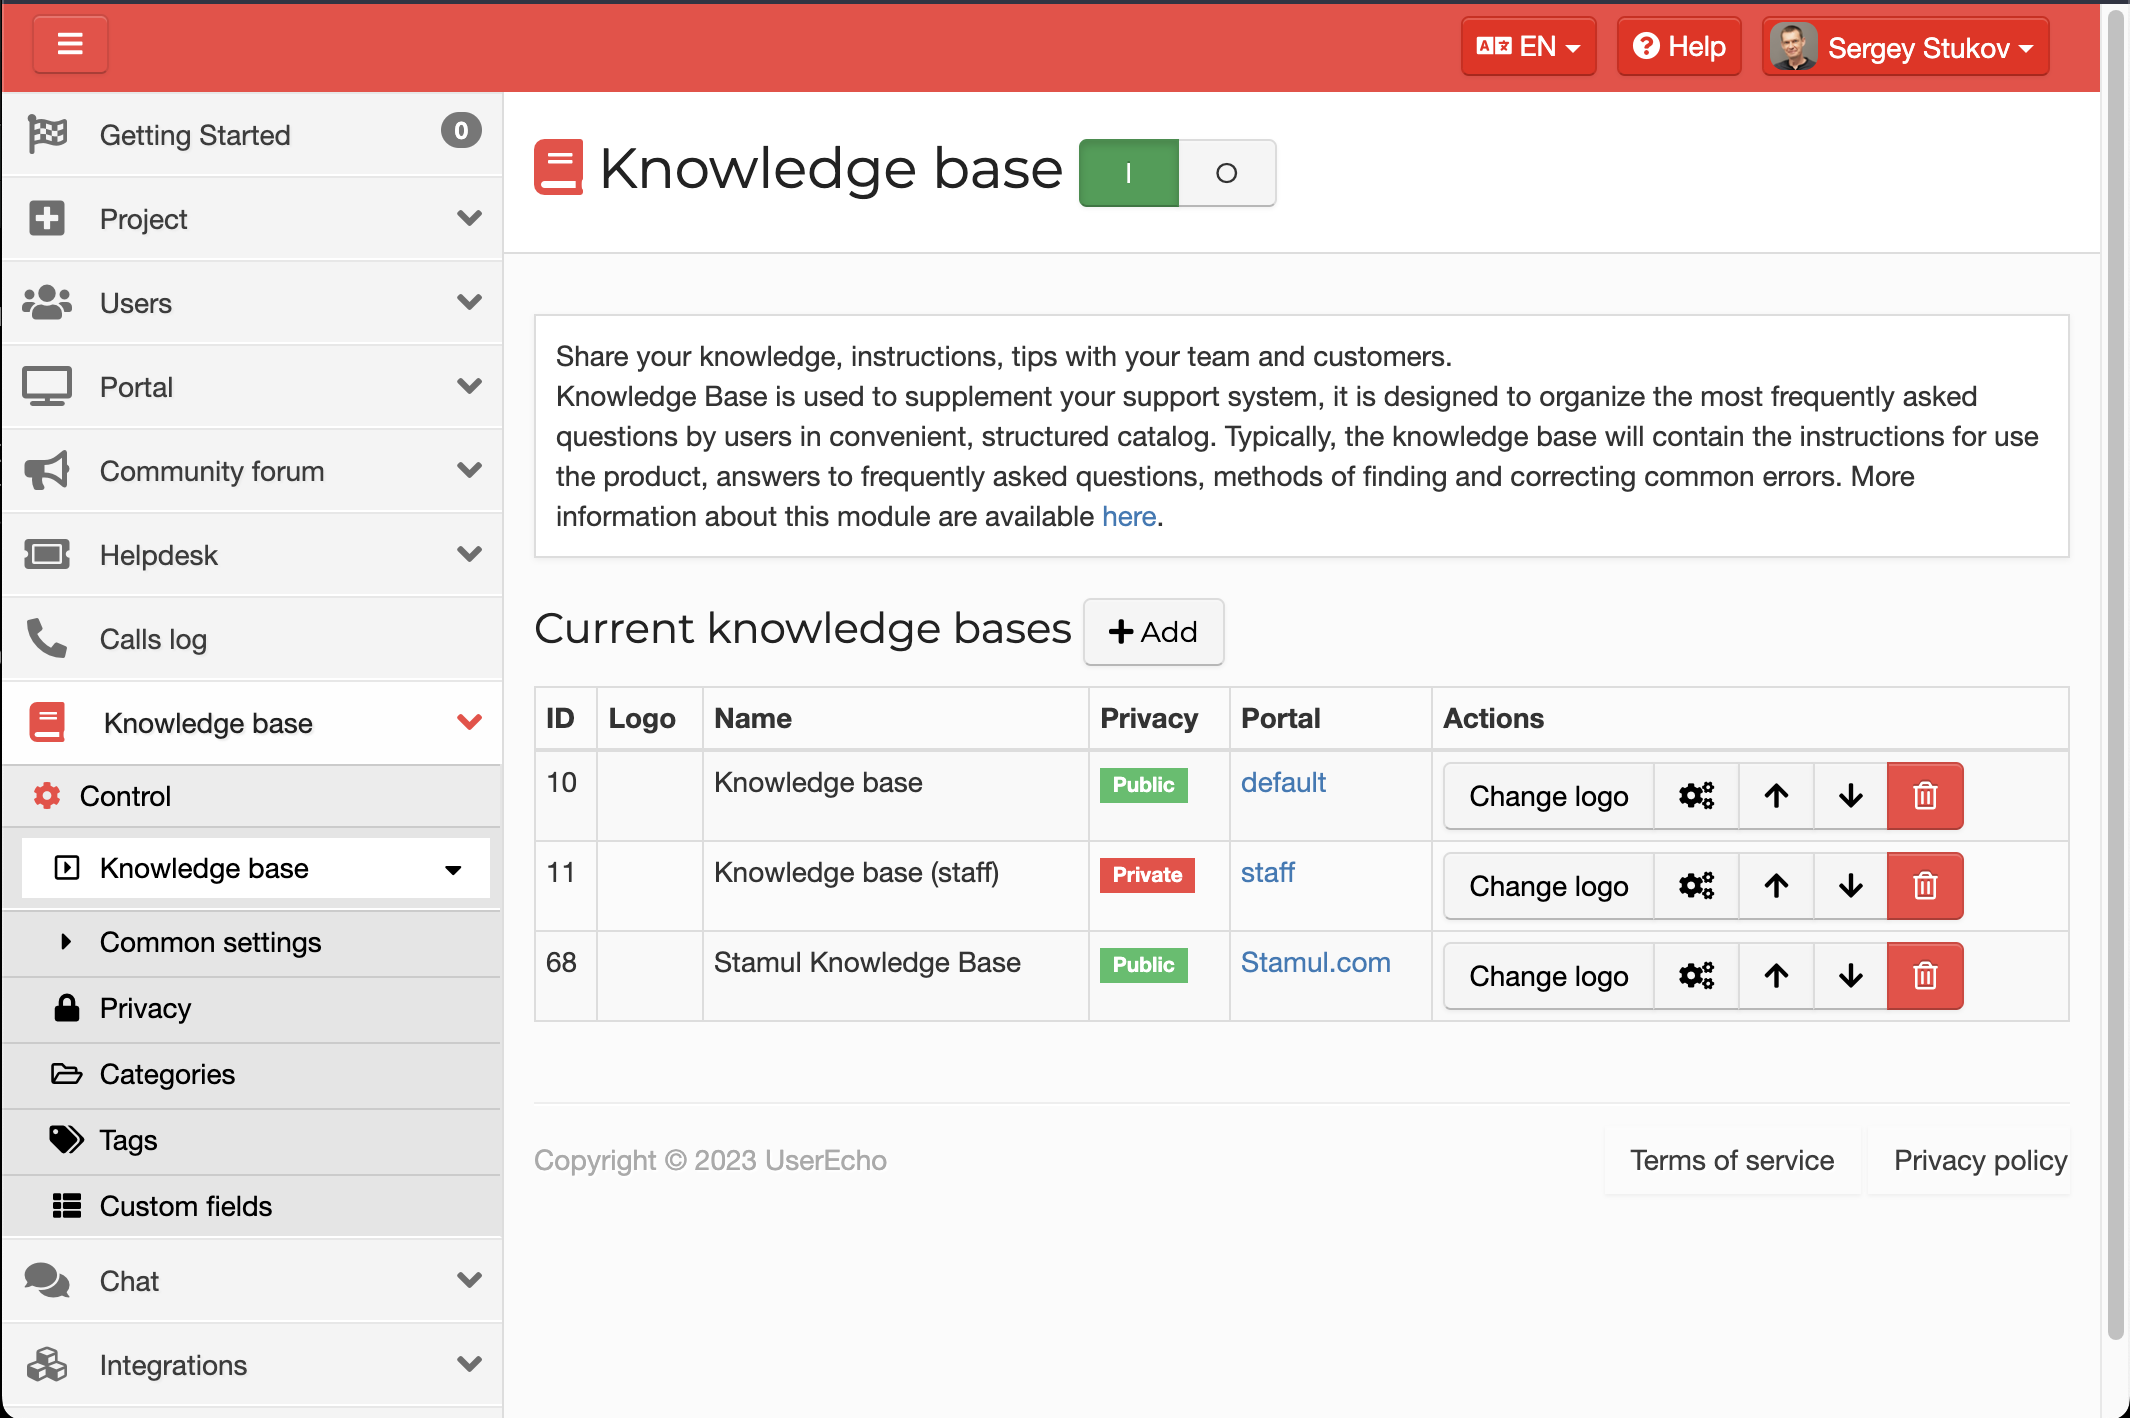Click the Private badge on staff row
Screen dimensions: 2130x1418
click(1147, 875)
